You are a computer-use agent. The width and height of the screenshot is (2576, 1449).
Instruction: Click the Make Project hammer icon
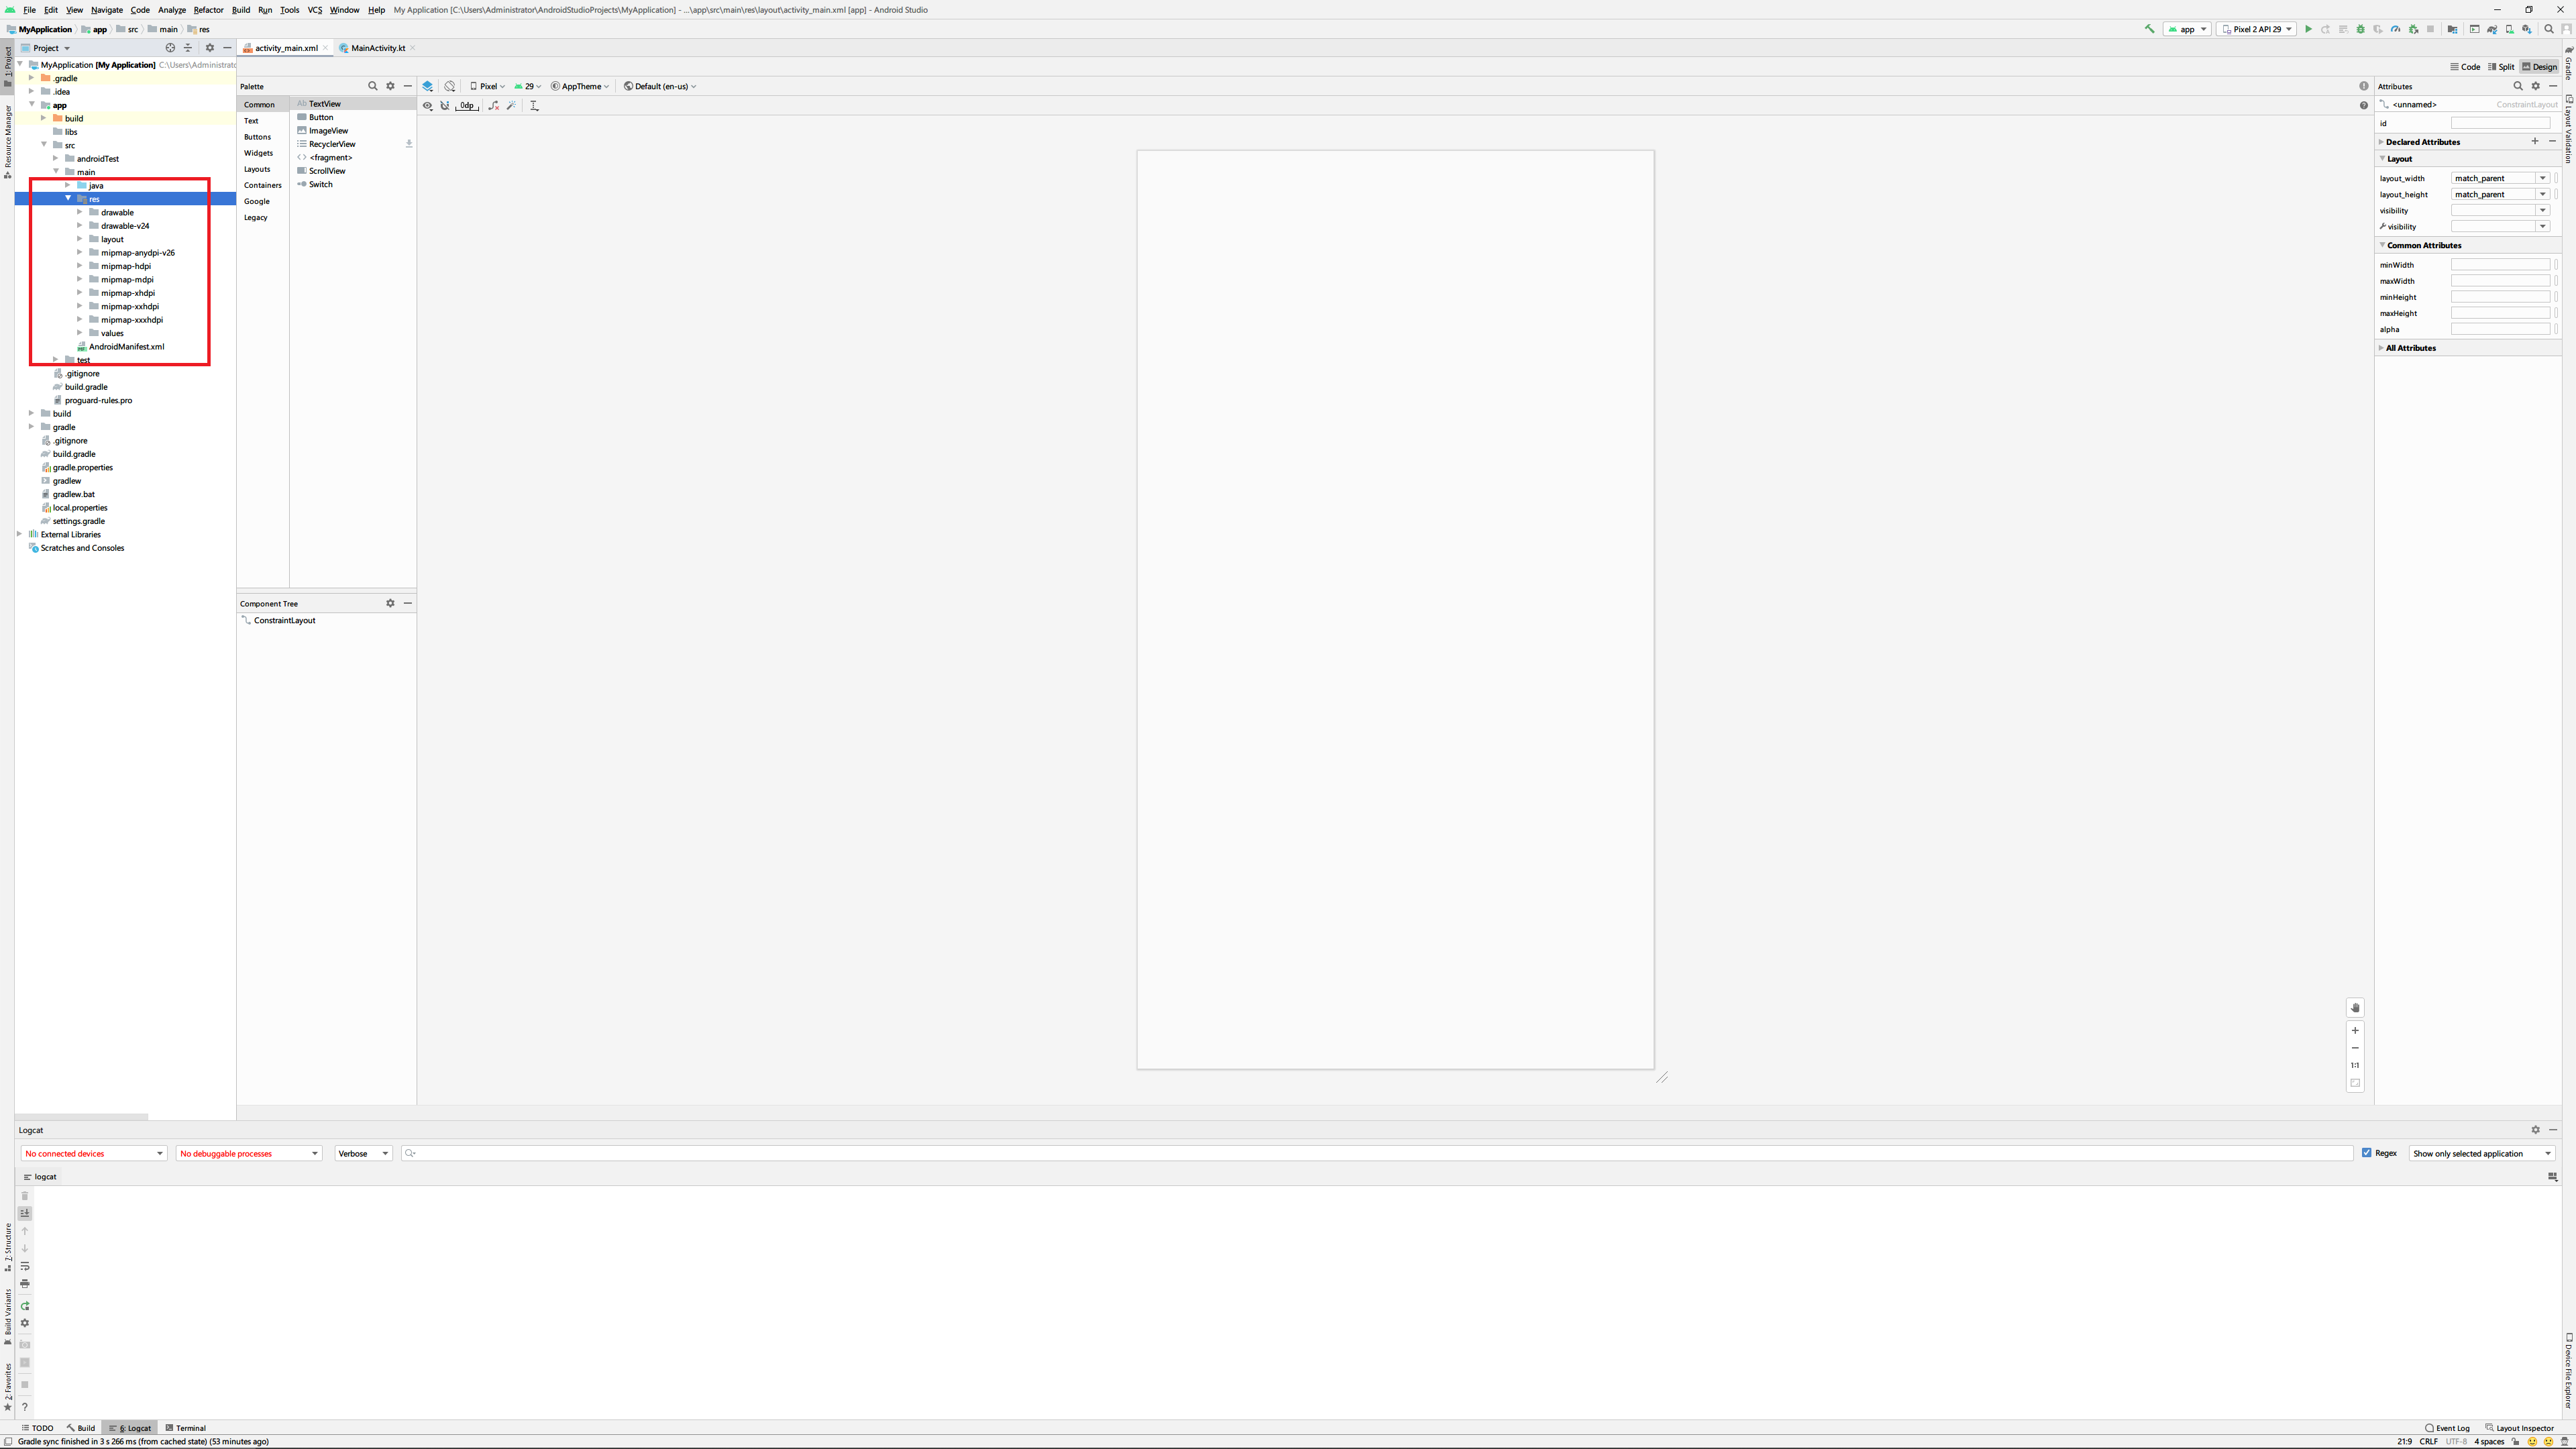(2150, 29)
